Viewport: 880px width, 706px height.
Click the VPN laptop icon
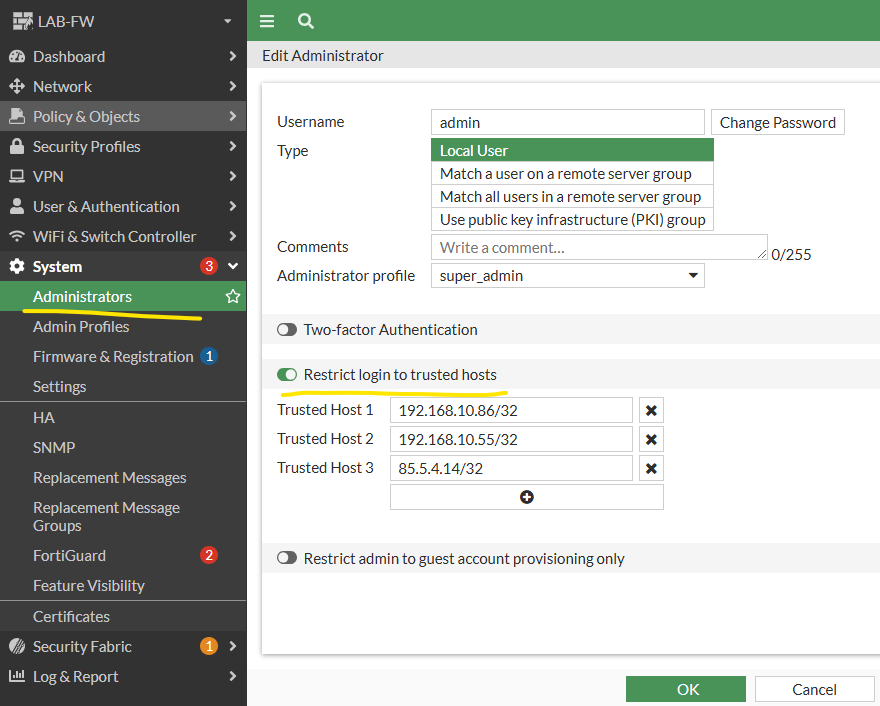click(x=17, y=176)
